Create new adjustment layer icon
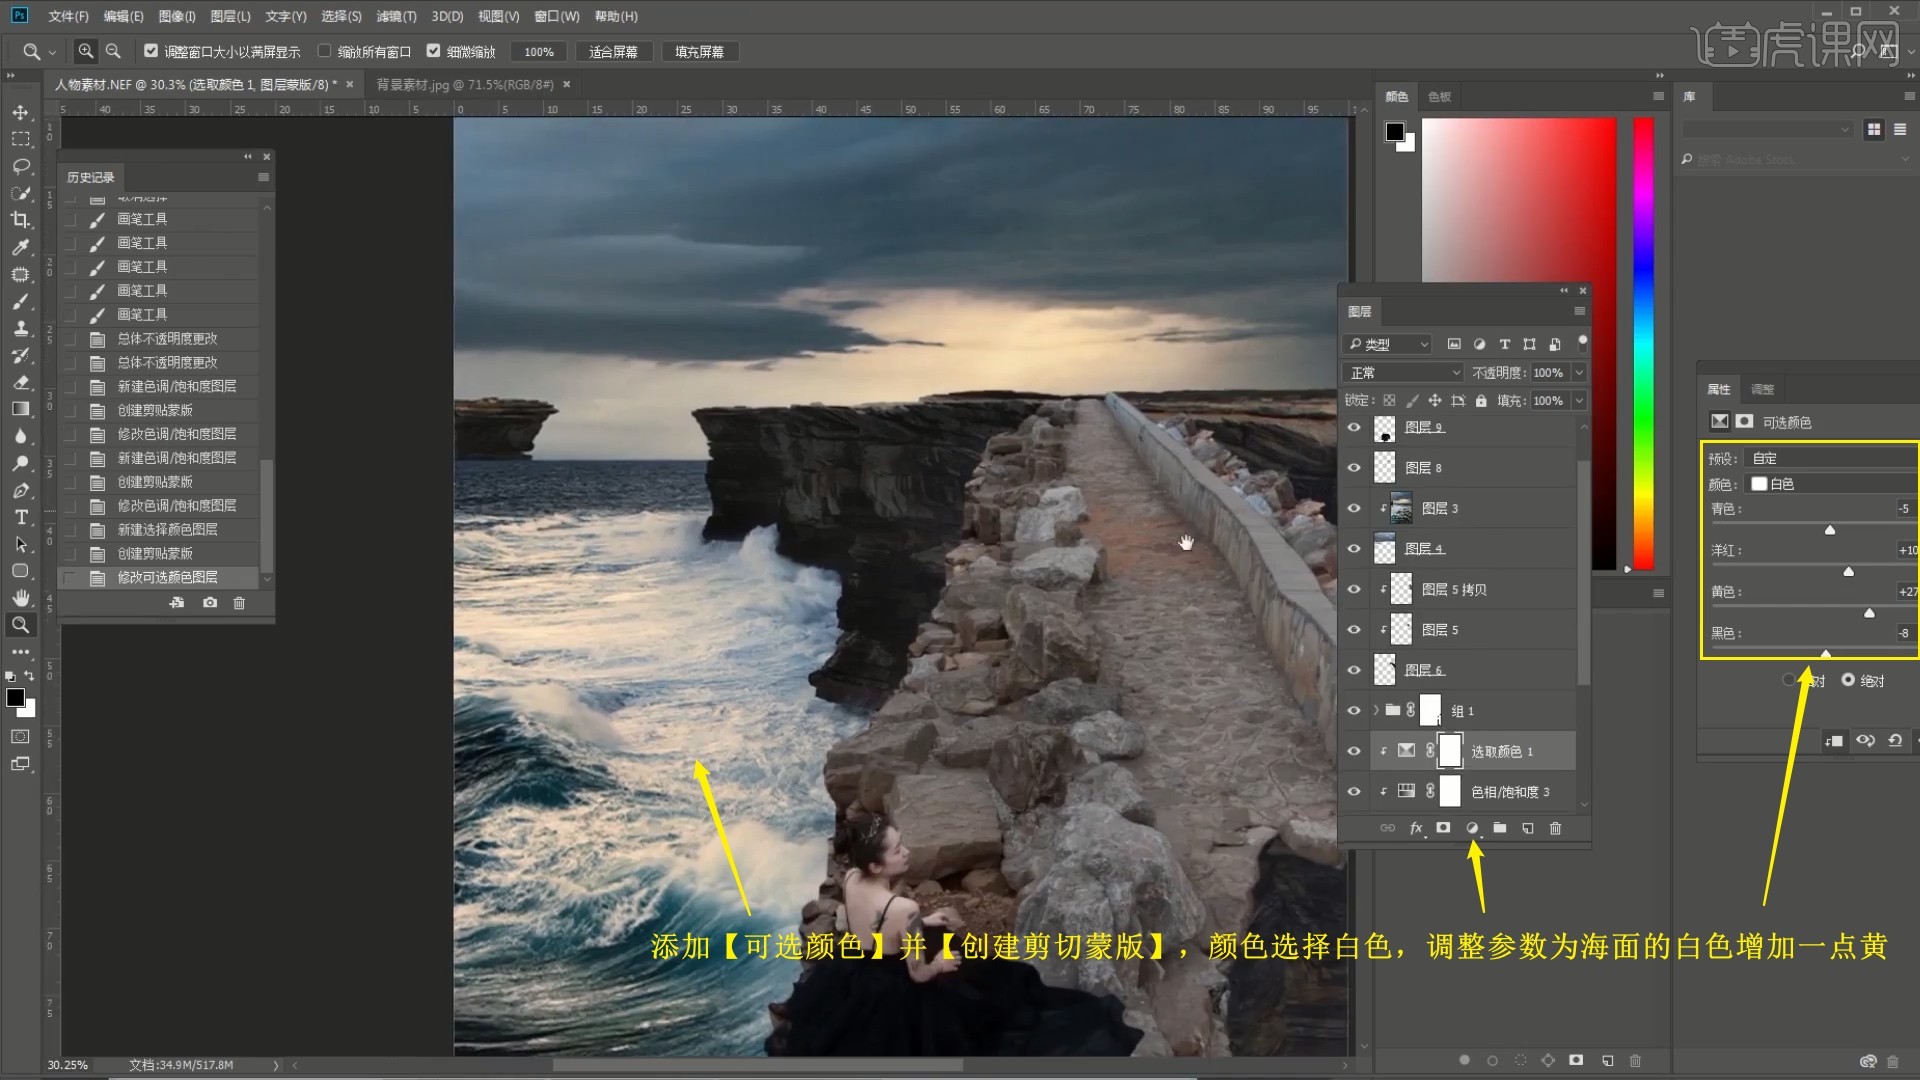 point(1472,828)
